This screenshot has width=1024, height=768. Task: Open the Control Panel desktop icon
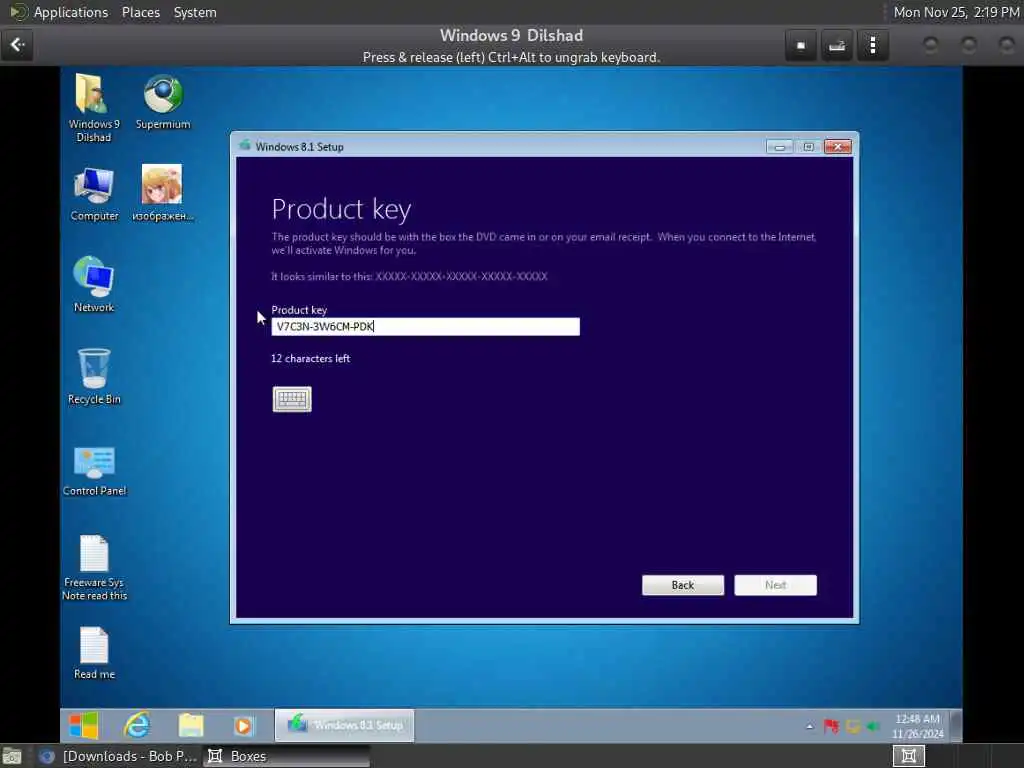tap(94, 470)
